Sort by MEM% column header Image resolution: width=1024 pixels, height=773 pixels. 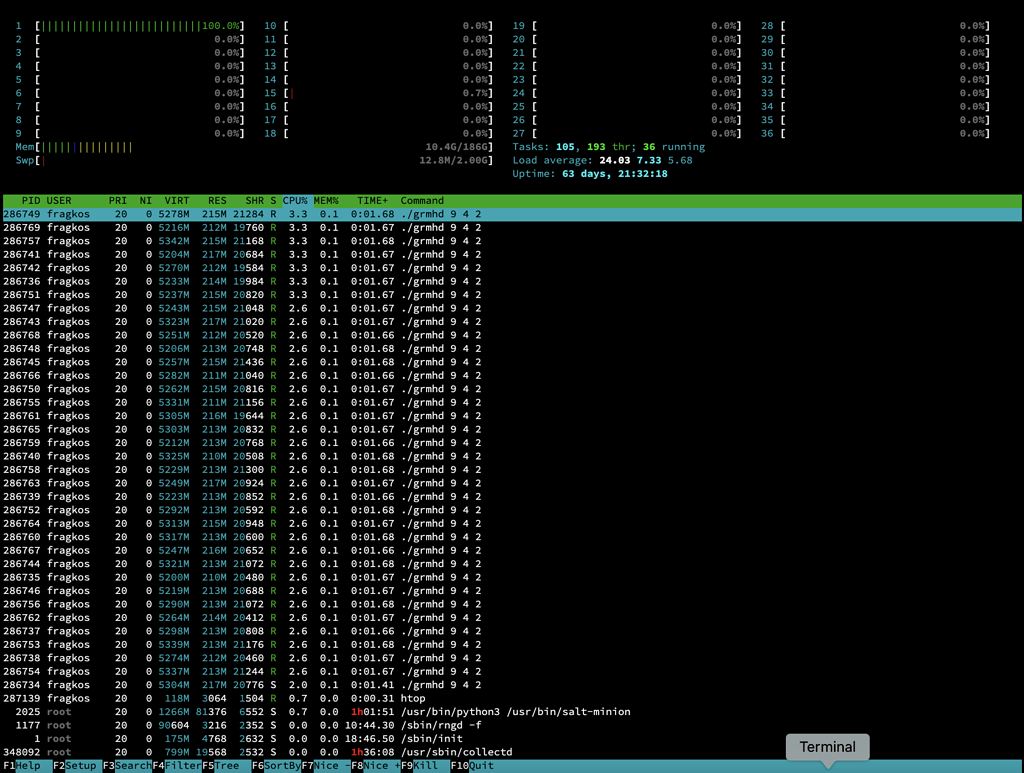click(x=326, y=200)
